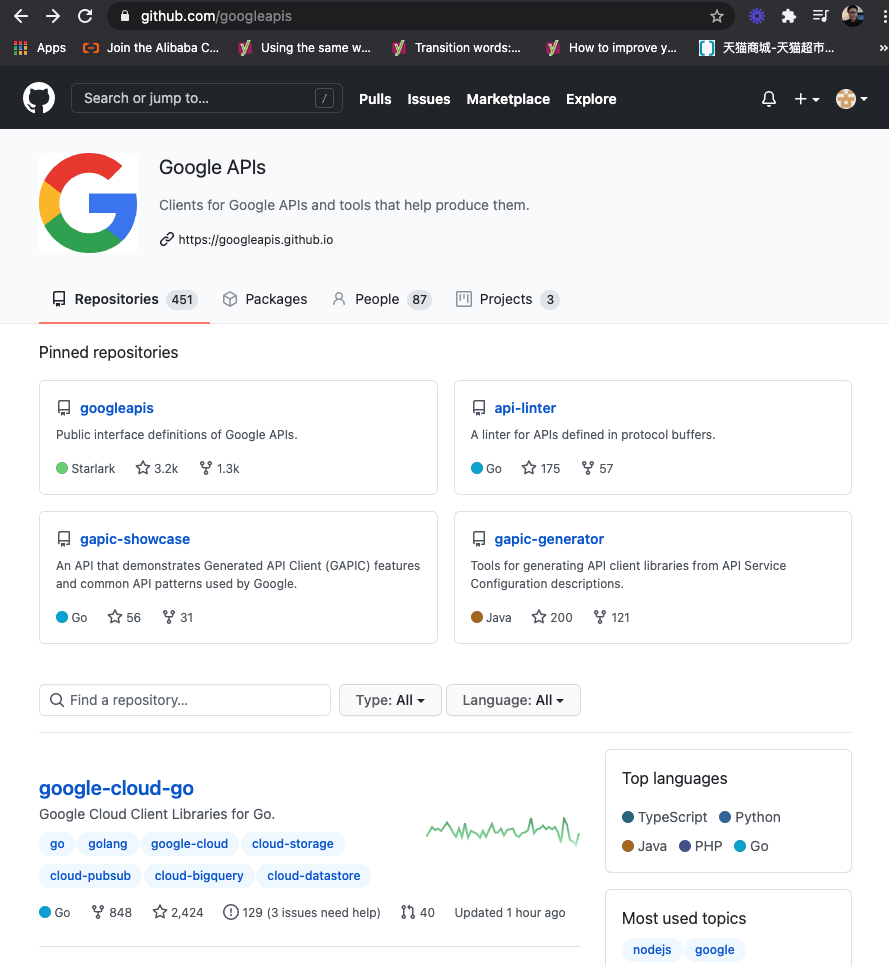
Task: Open Marketplace in GitHub header
Action: [508, 99]
